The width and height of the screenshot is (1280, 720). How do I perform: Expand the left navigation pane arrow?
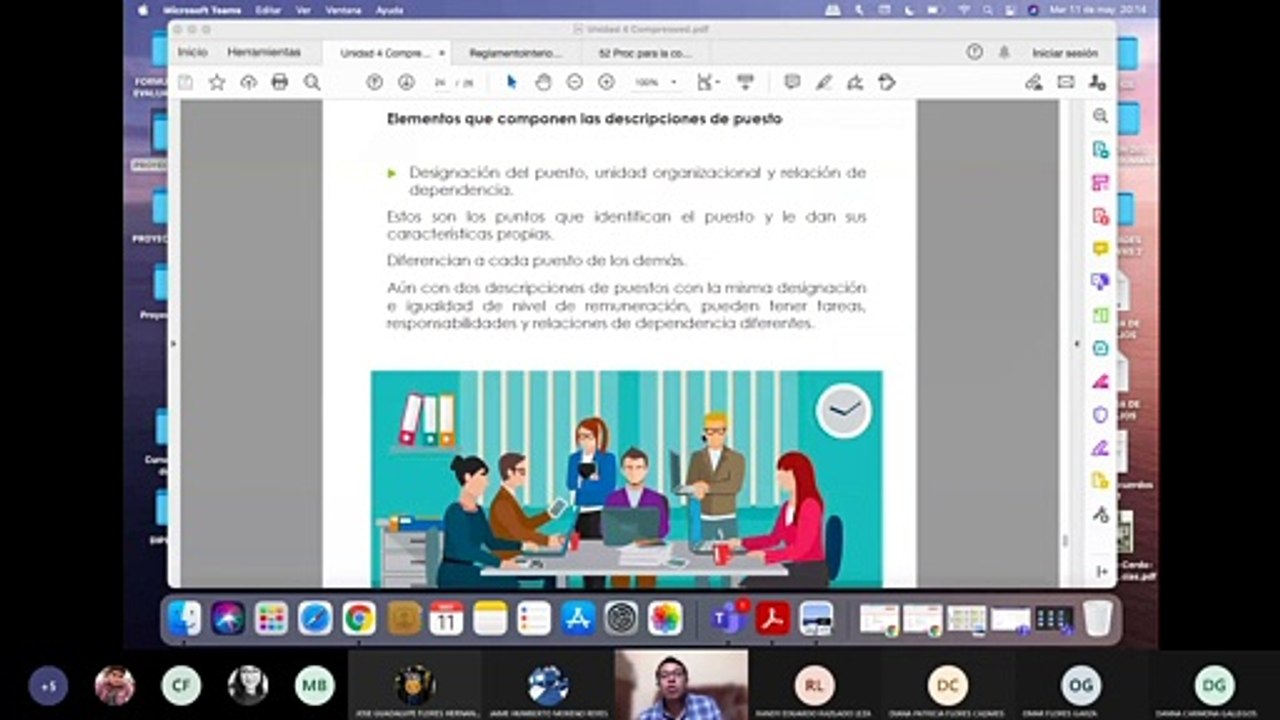tap(173, 343)
